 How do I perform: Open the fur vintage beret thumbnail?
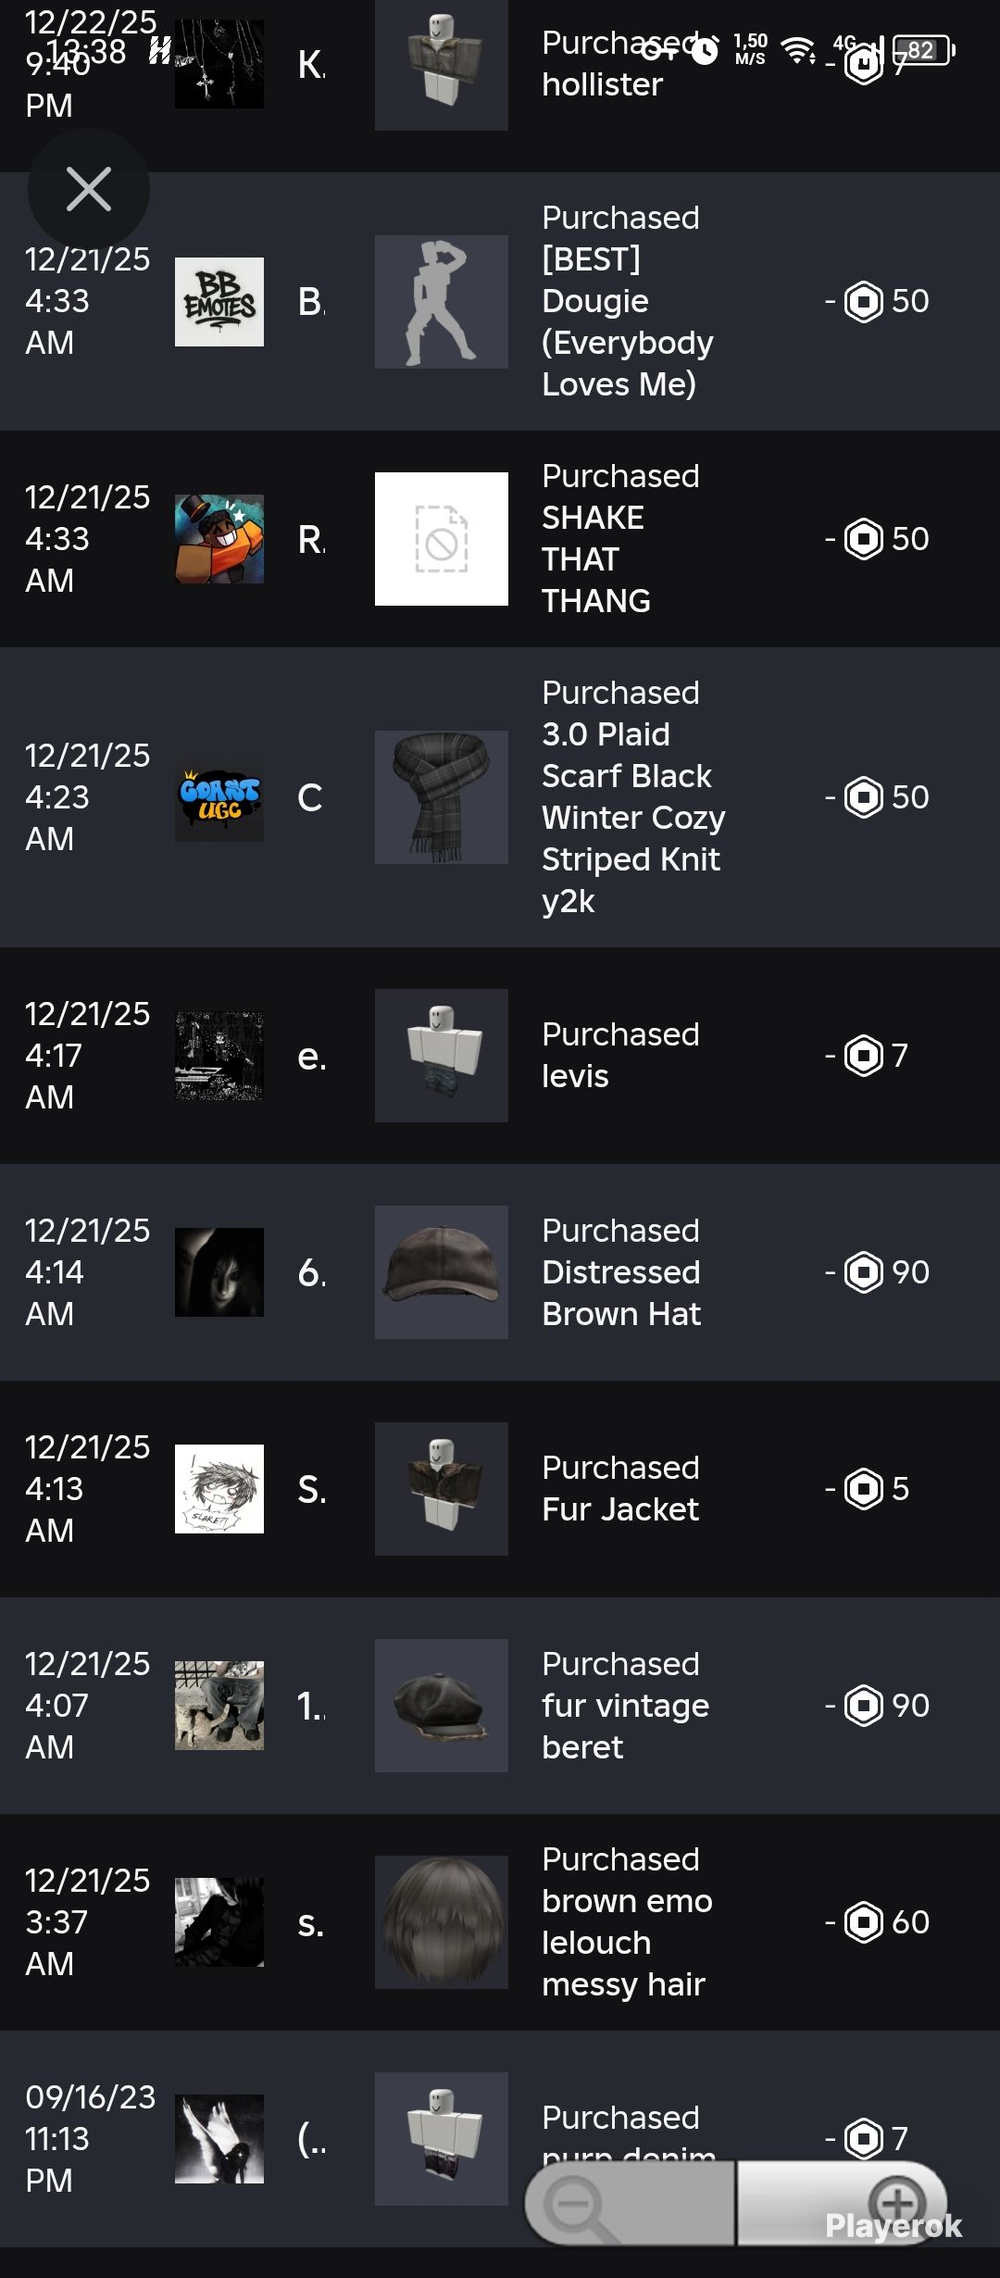tap(441, 1705)
